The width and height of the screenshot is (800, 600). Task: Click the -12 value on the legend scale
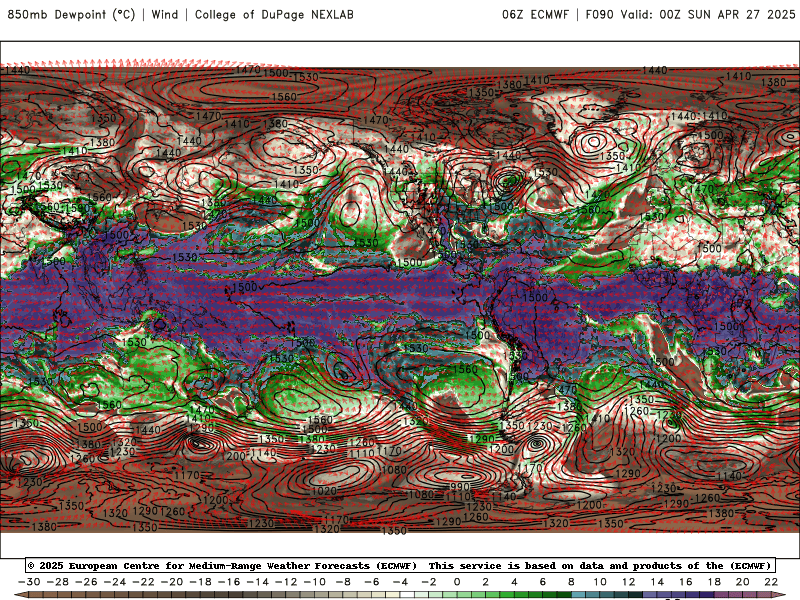286,582
